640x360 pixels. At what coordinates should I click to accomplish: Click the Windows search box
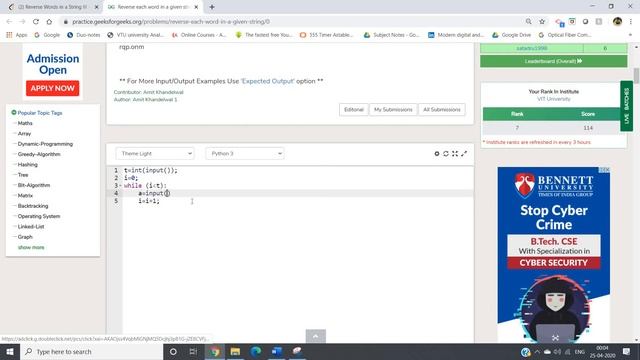(91, 351)
